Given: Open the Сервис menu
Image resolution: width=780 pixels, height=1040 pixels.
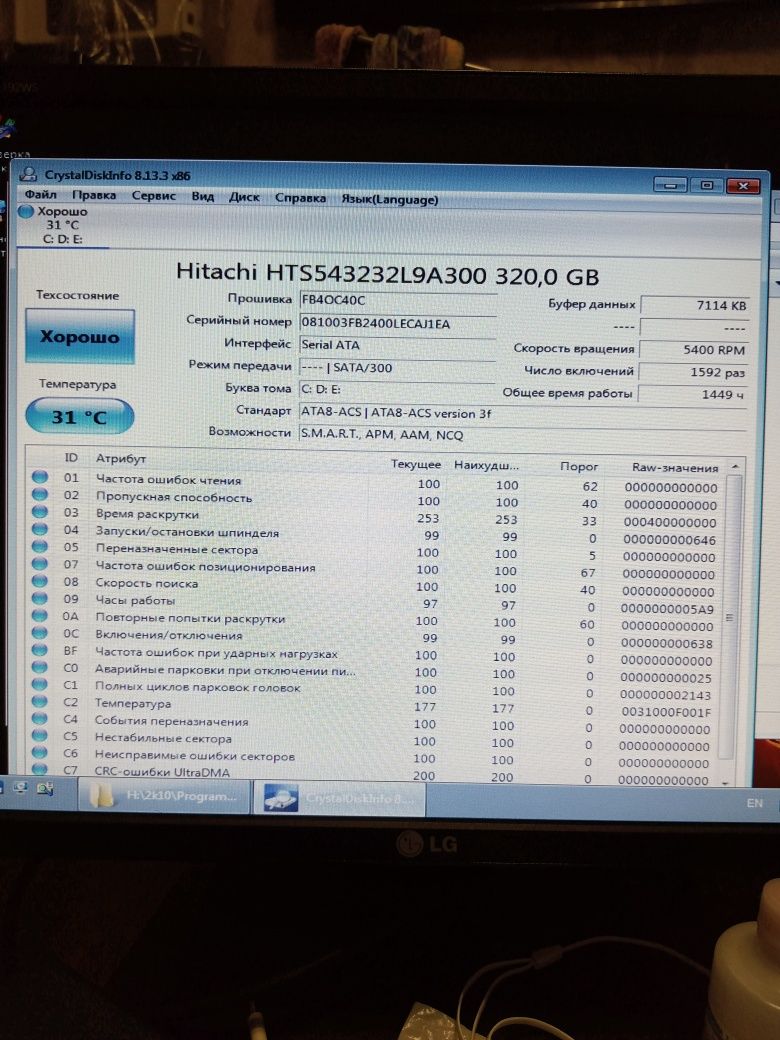Looking at the screenshot, I should (153, 196).
